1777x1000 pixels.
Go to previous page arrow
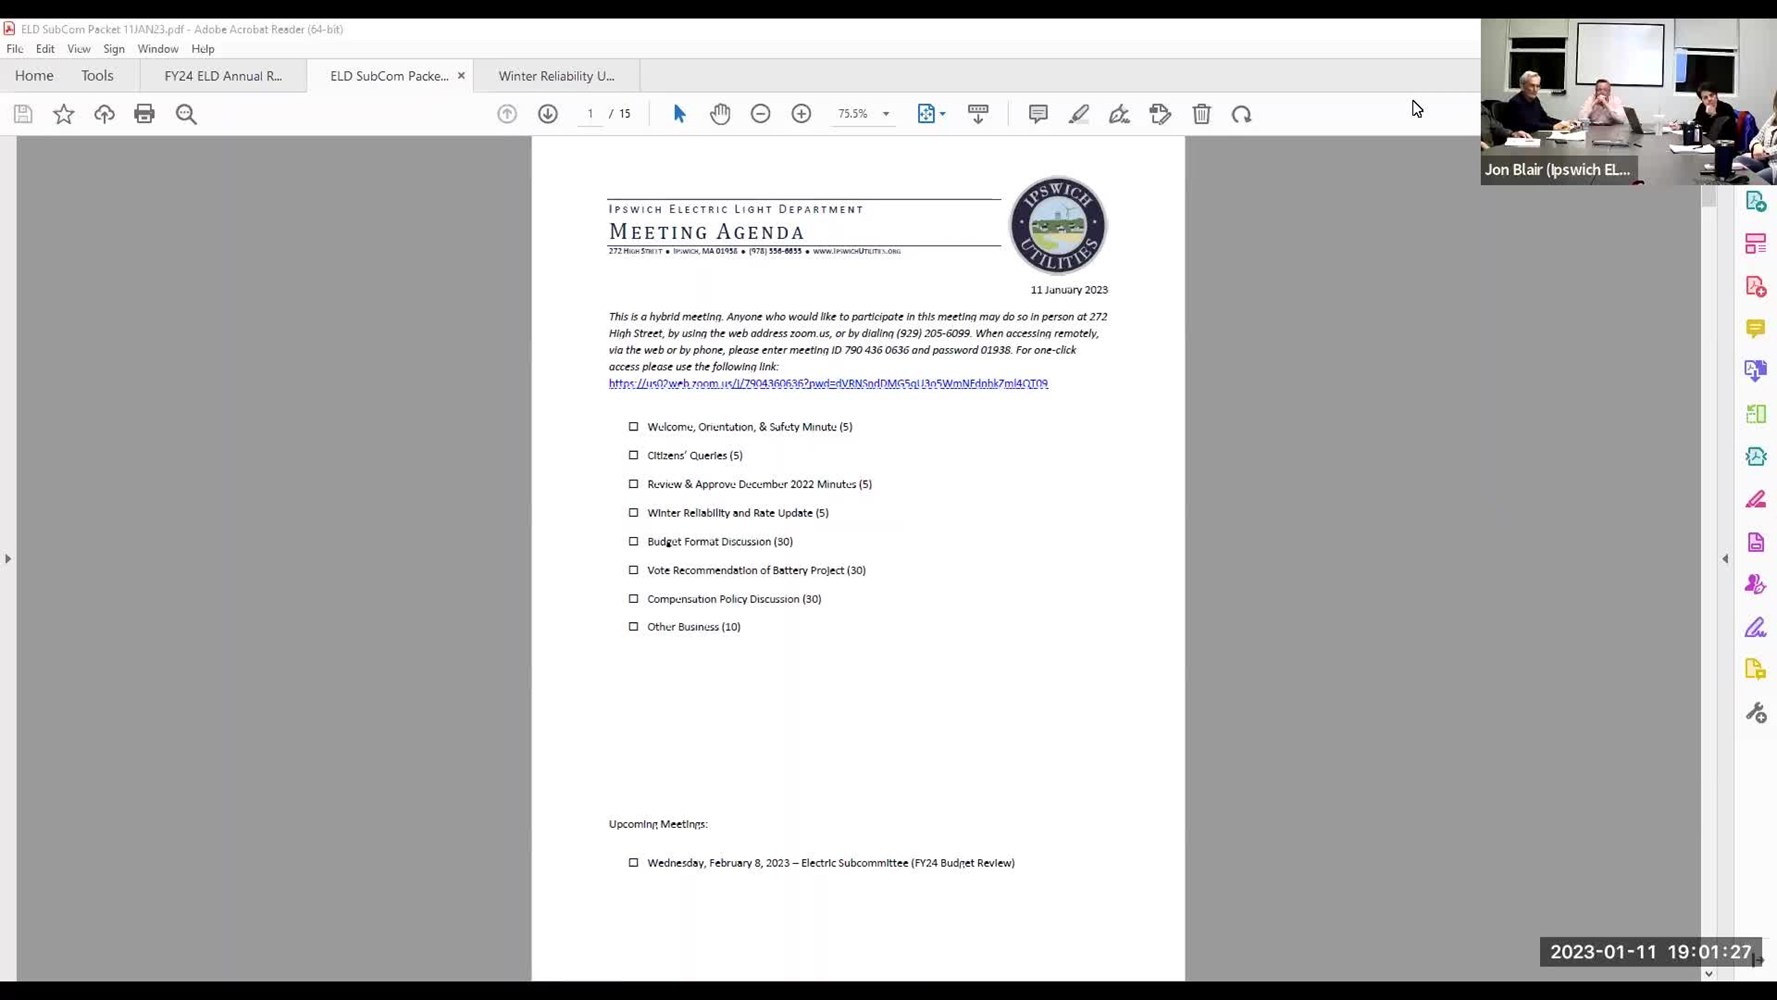pos(507,114)
